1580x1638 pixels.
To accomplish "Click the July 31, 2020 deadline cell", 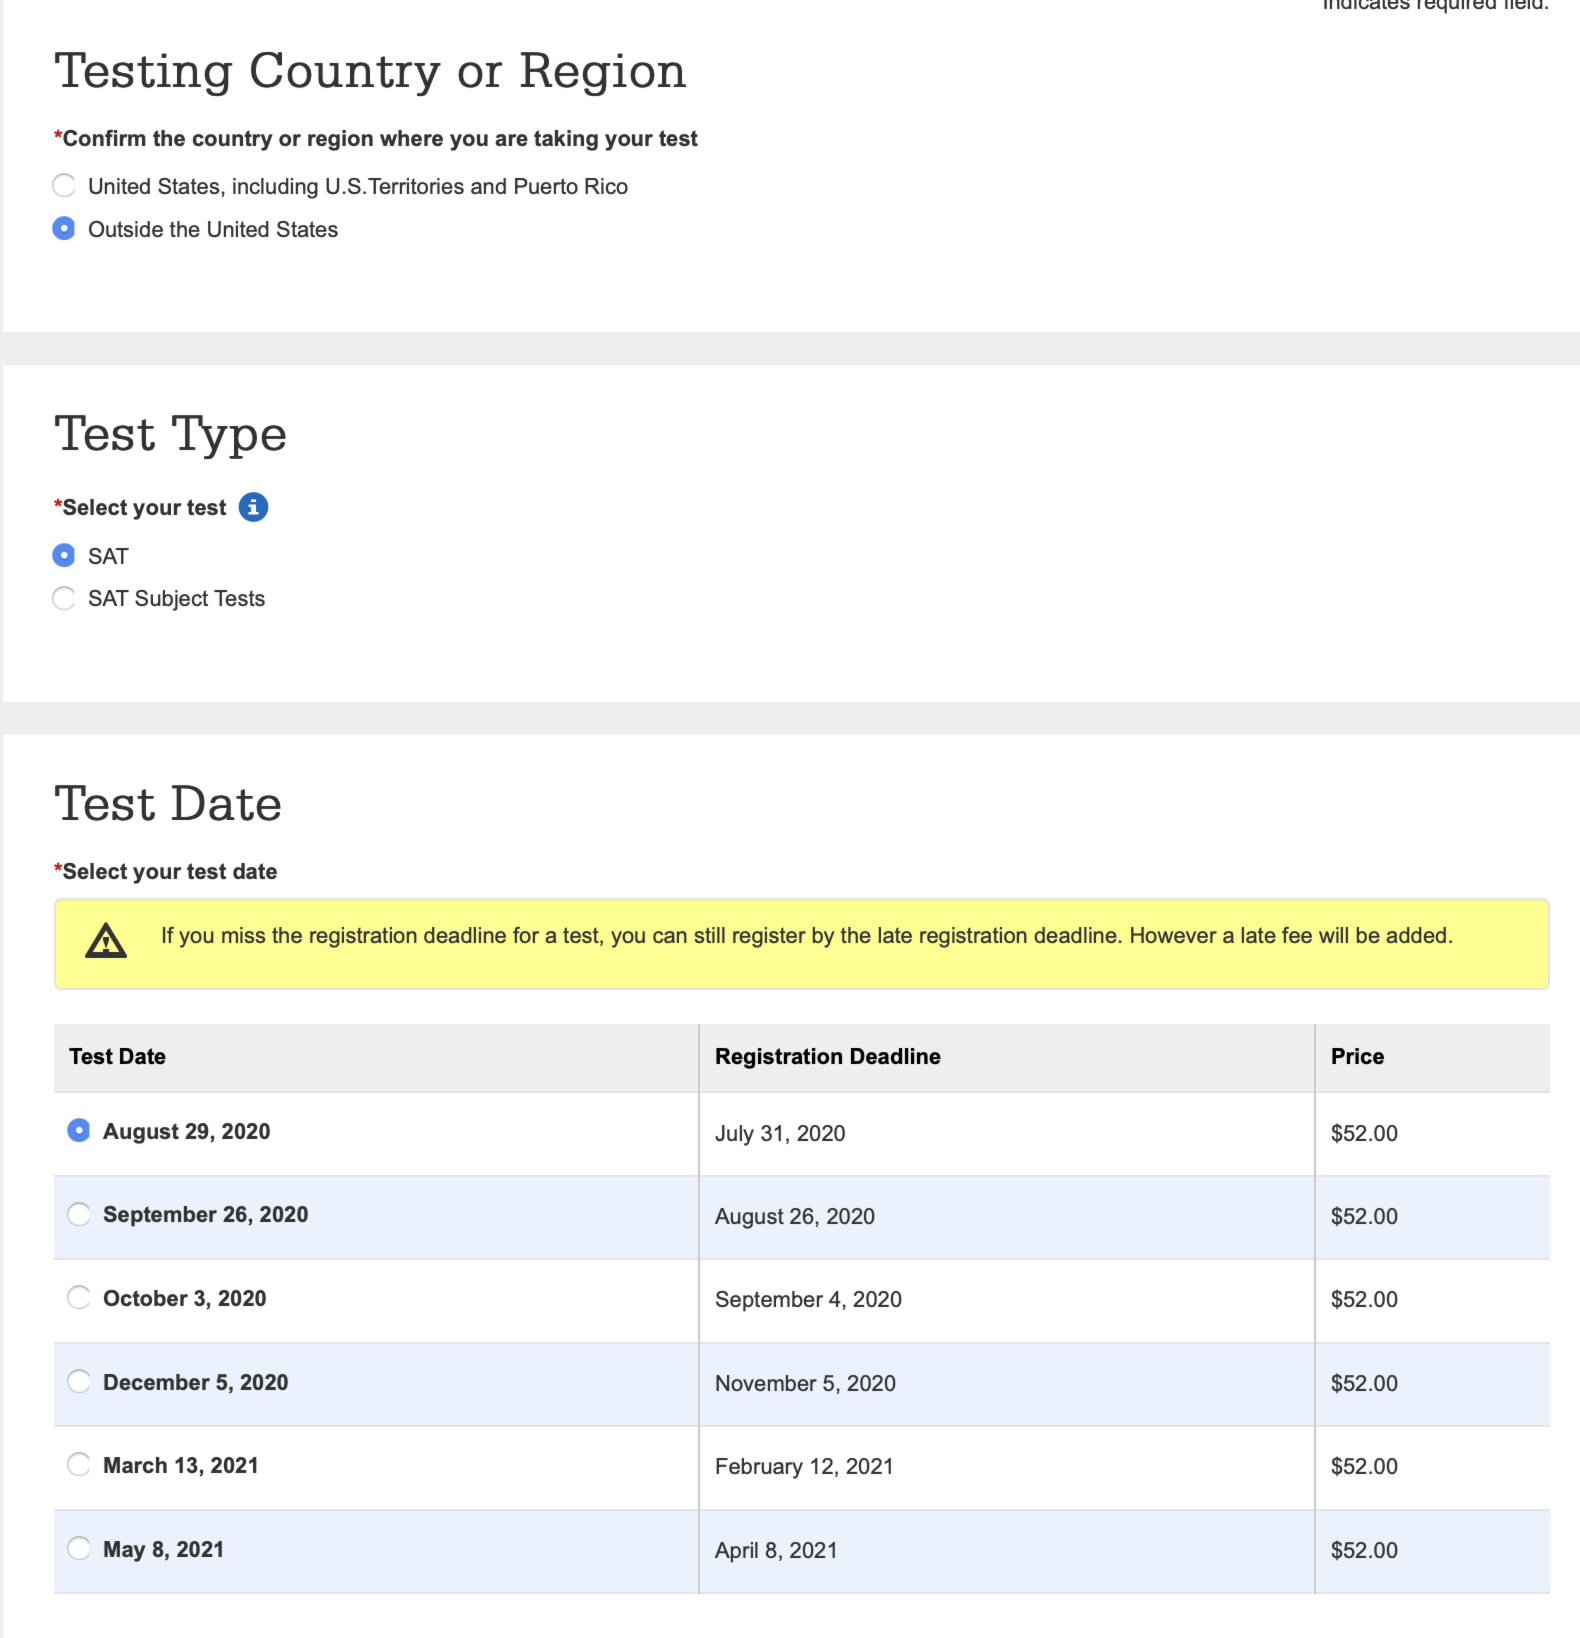I will [780, 1133].
